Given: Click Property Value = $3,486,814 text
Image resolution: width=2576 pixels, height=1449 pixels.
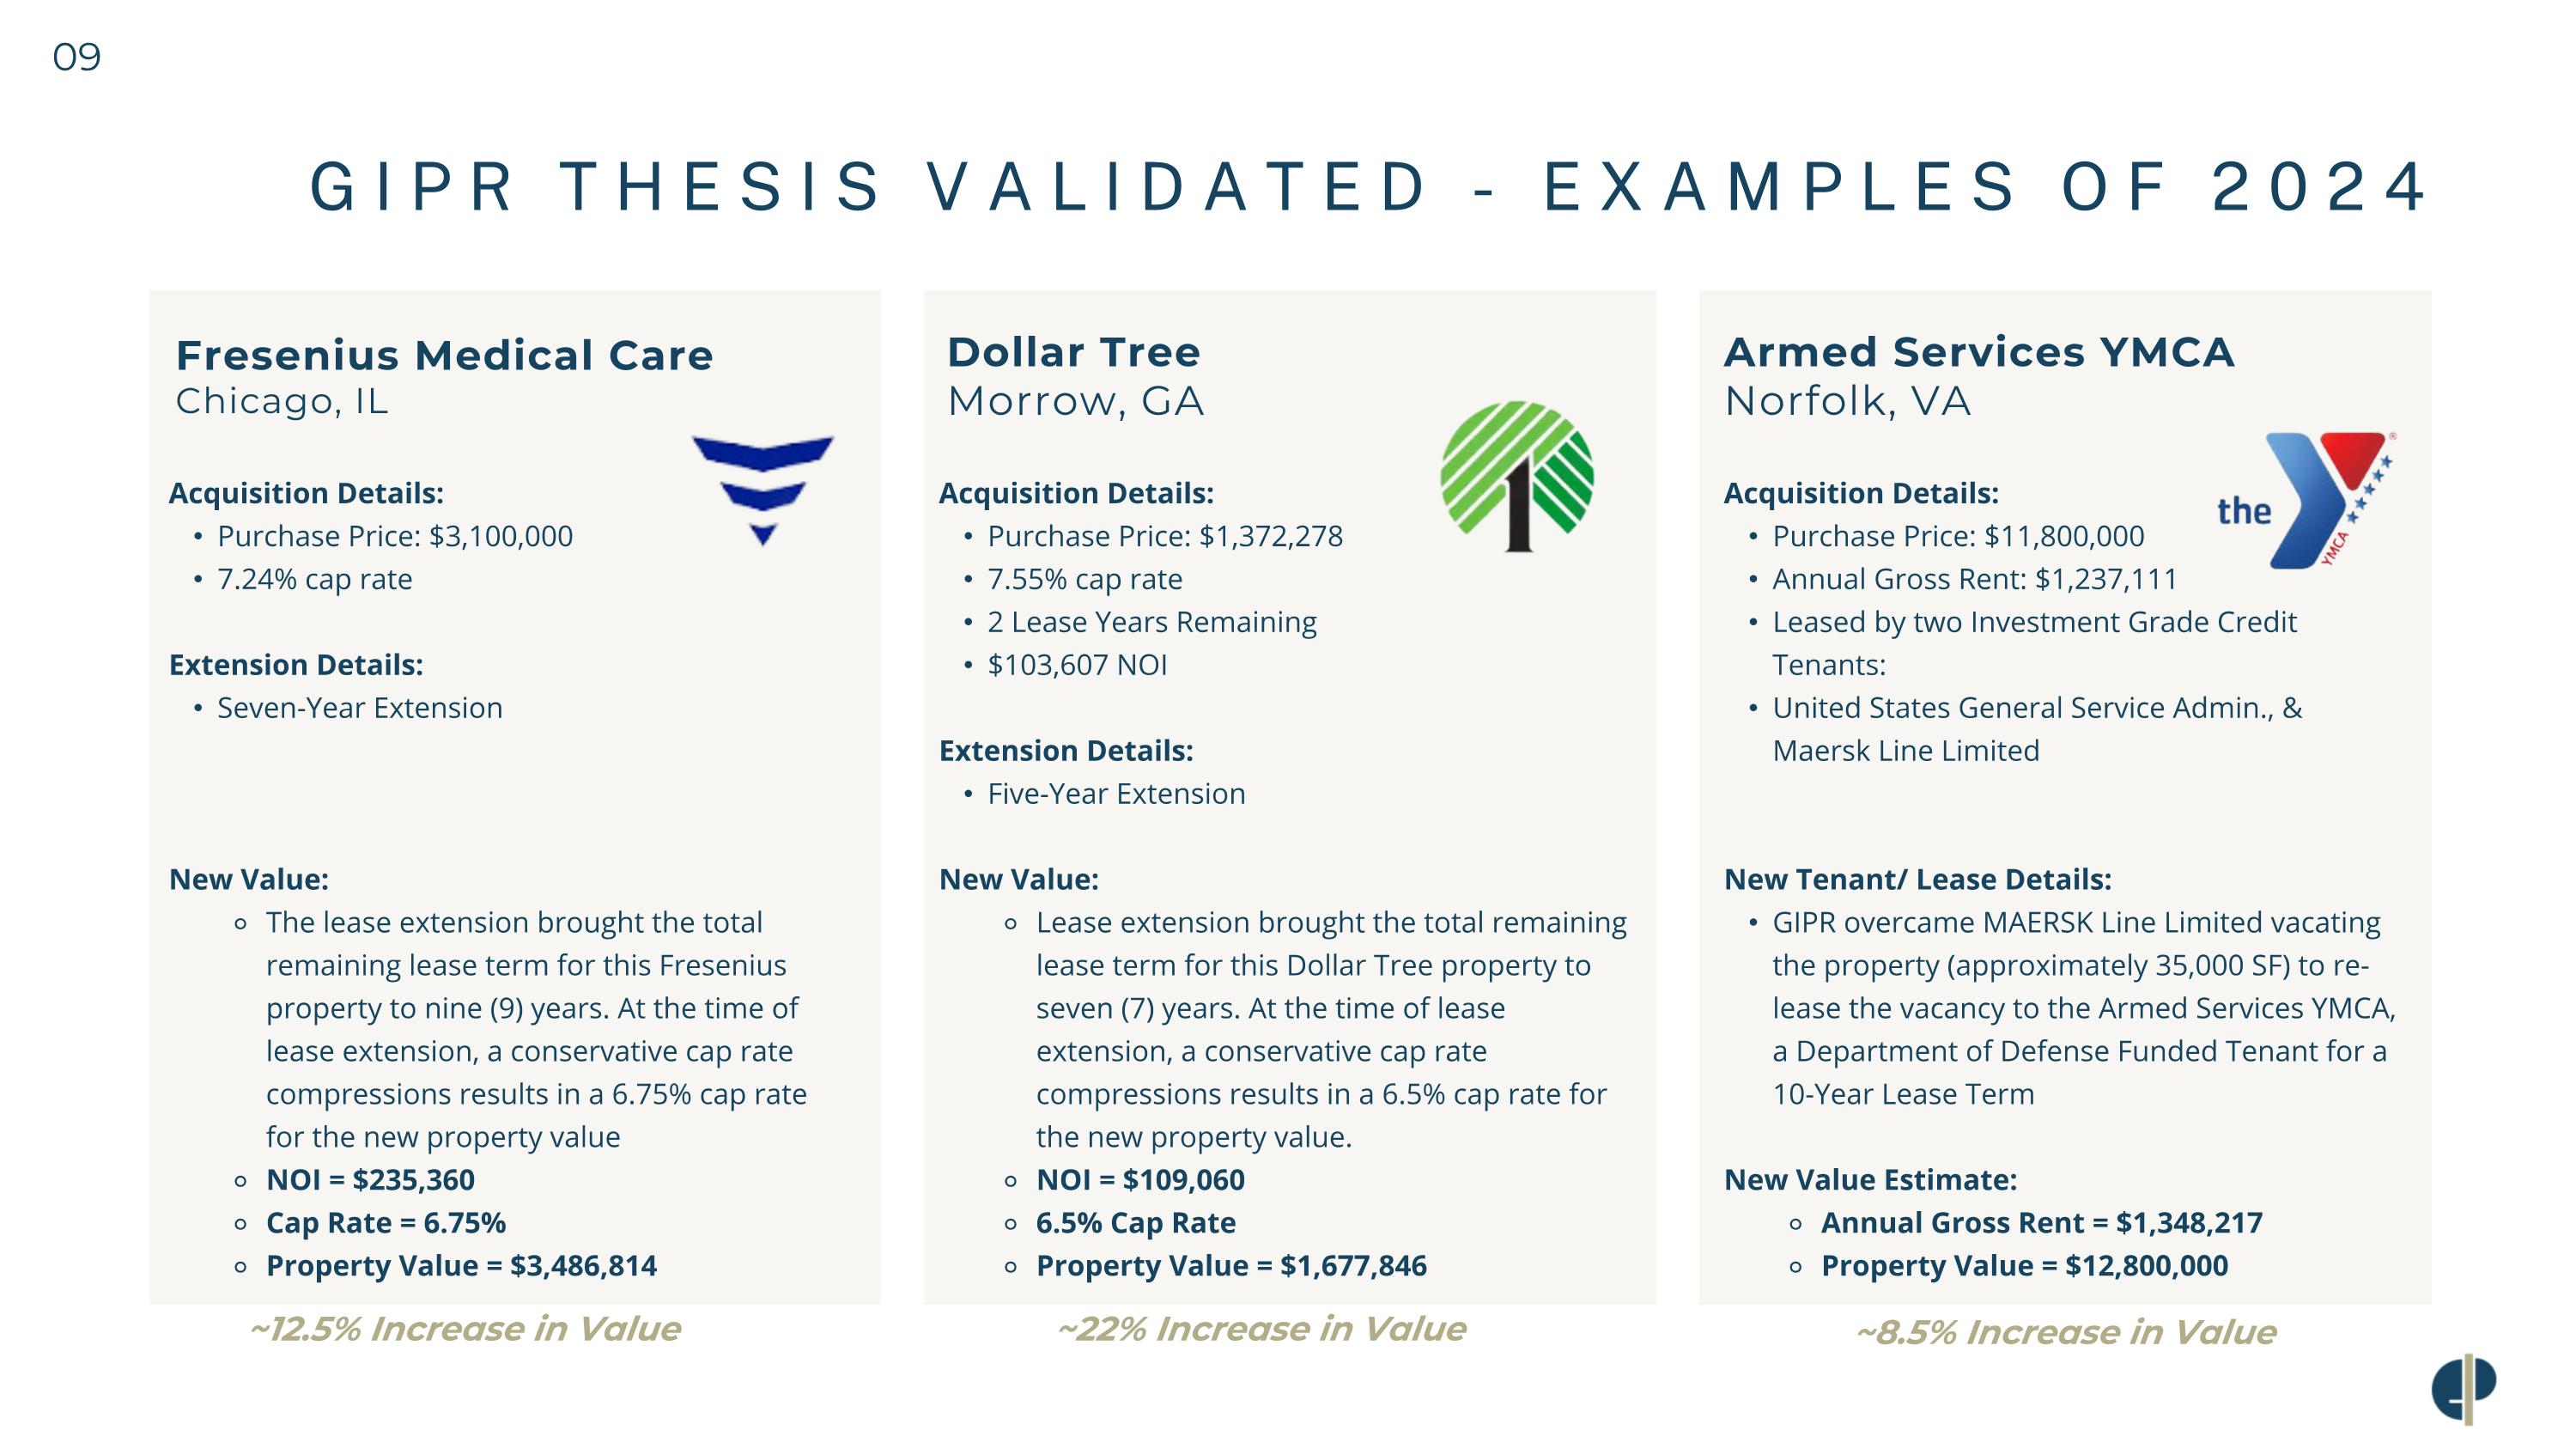Looking at the screenshot, I should click(x=461, y=1266).
